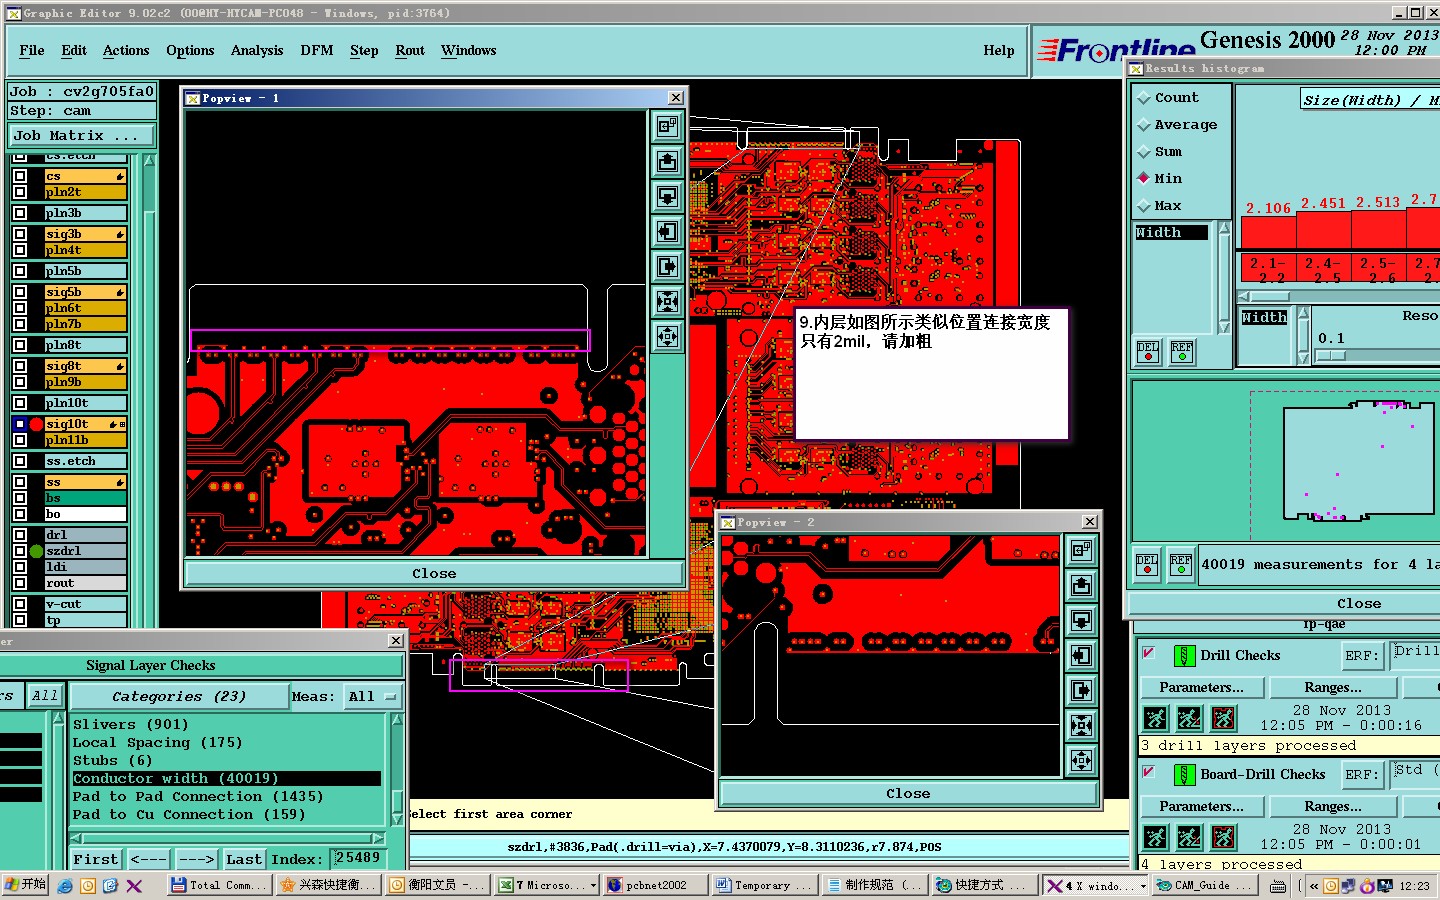Image resolution: width=1440 pixels, height=900 pixels.
Task: Toggle visibility box for layer pln8t
Action: [20, 345]
